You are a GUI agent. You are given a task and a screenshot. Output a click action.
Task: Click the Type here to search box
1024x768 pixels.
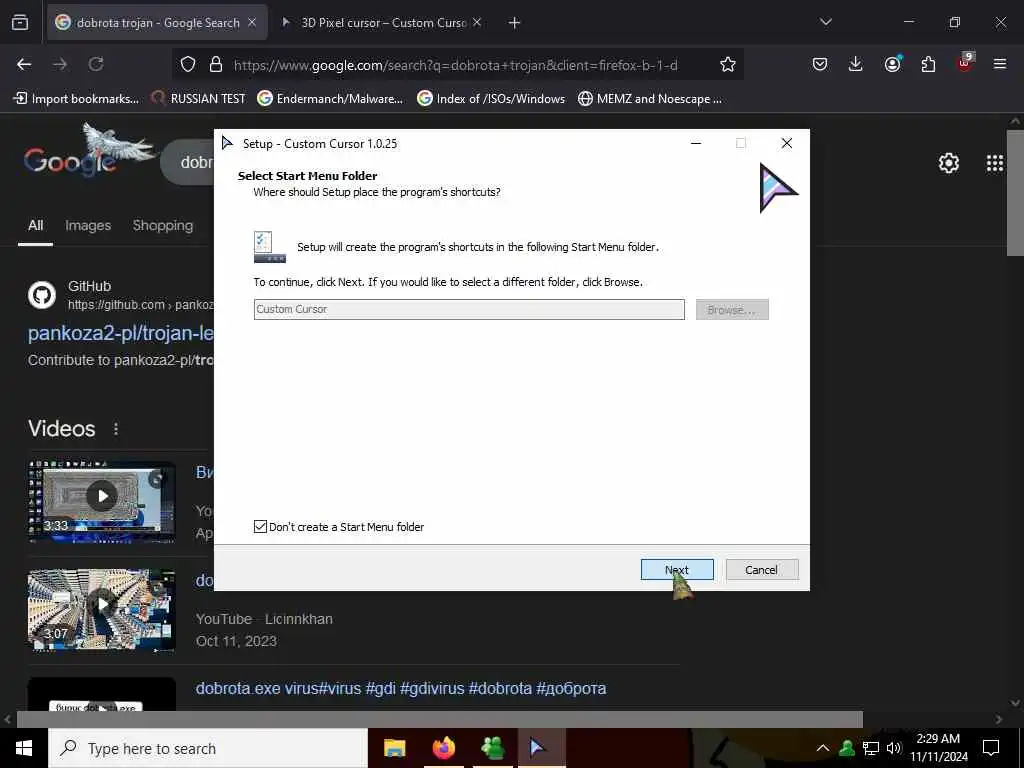[208, 748]
